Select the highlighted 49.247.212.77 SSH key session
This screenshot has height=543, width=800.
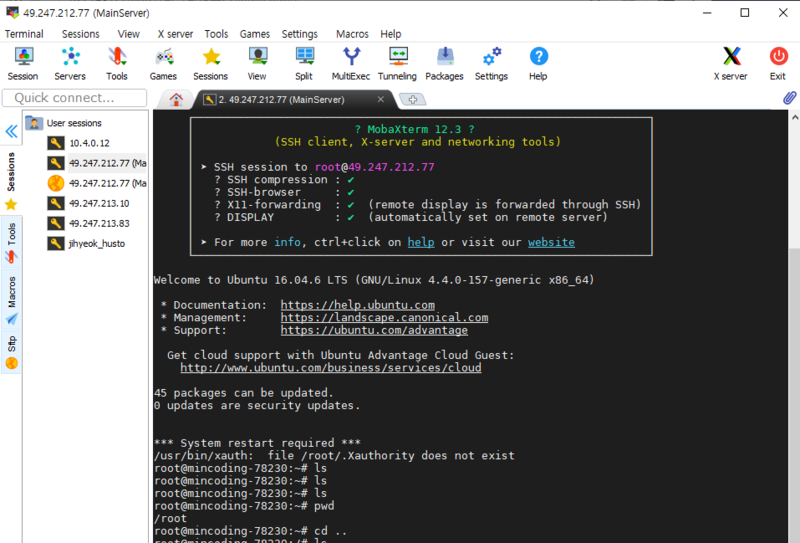tap(96, 163)
